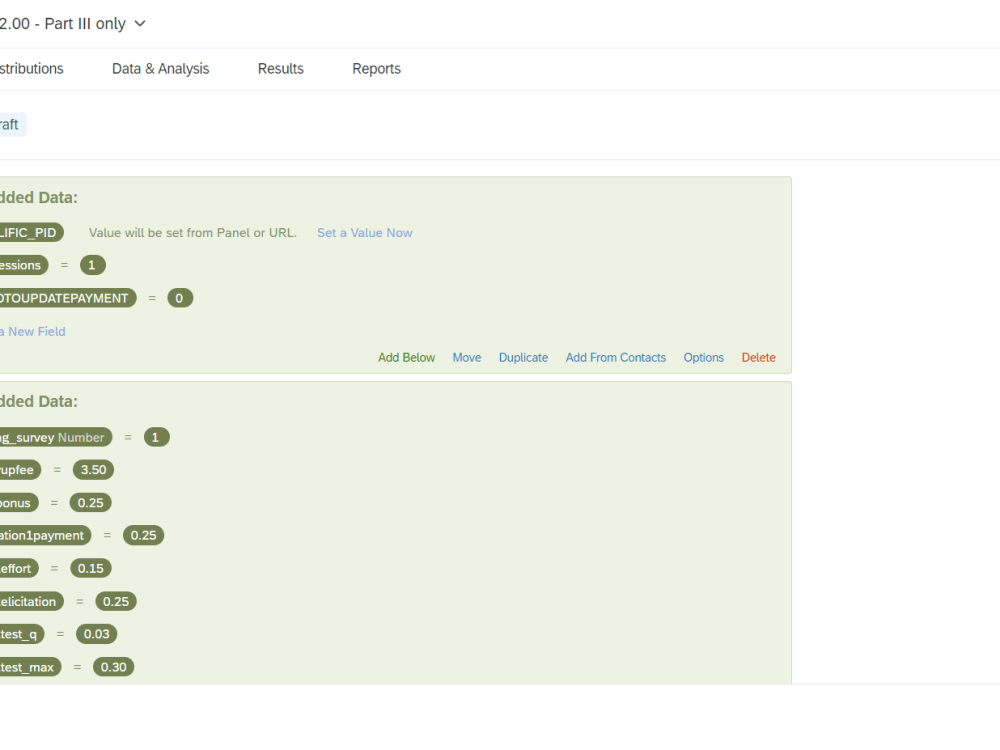Screen dimensions: 1000x750
Task: Select the Distributions tab
Action: 30,68
